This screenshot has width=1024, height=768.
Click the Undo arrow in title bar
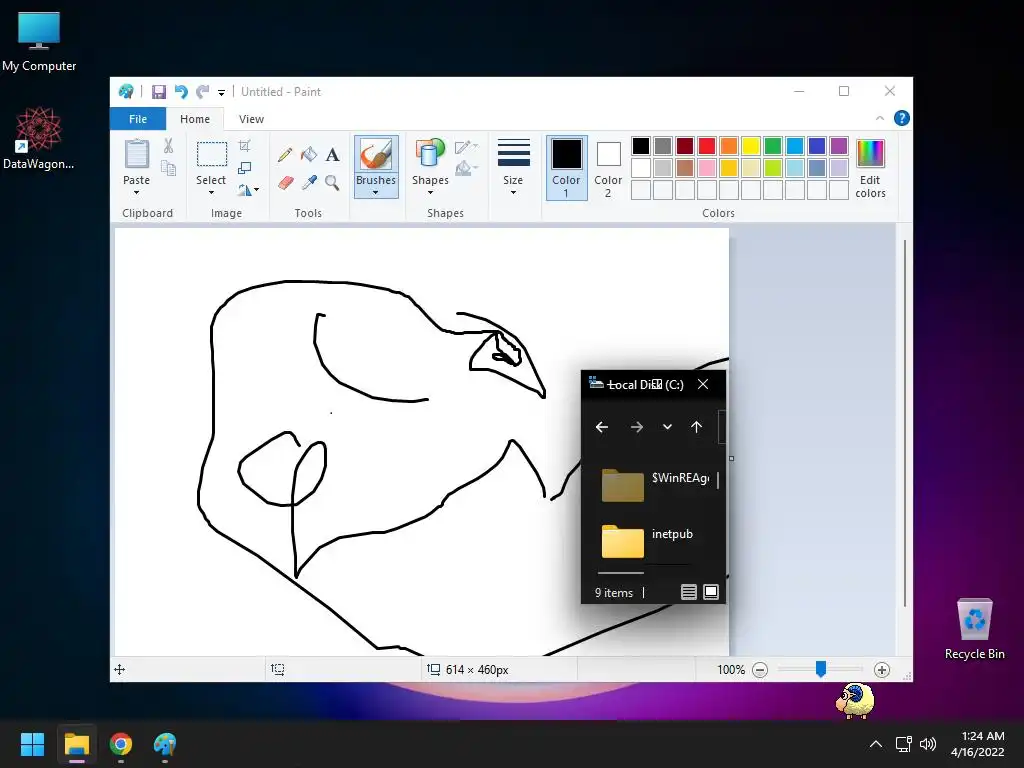[181, 92]
